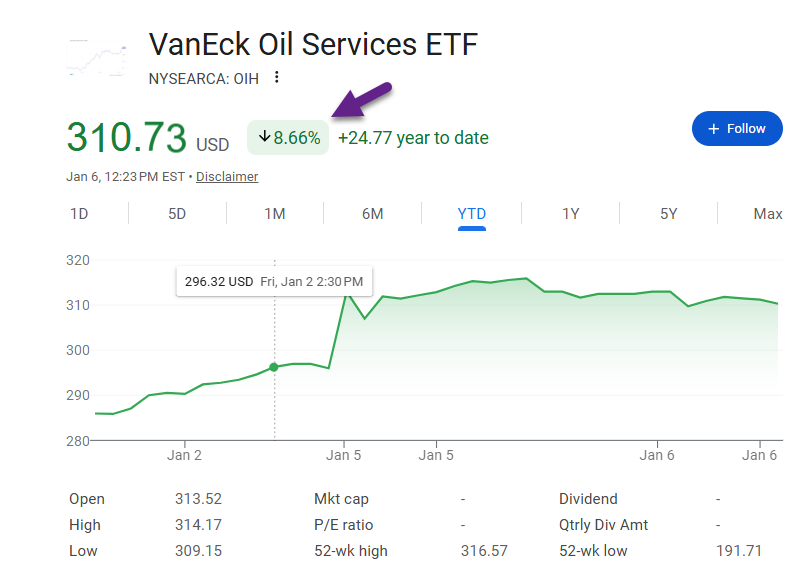Select the YTD range tab
This screenshot has width=793, height=572.
(472, 214)
